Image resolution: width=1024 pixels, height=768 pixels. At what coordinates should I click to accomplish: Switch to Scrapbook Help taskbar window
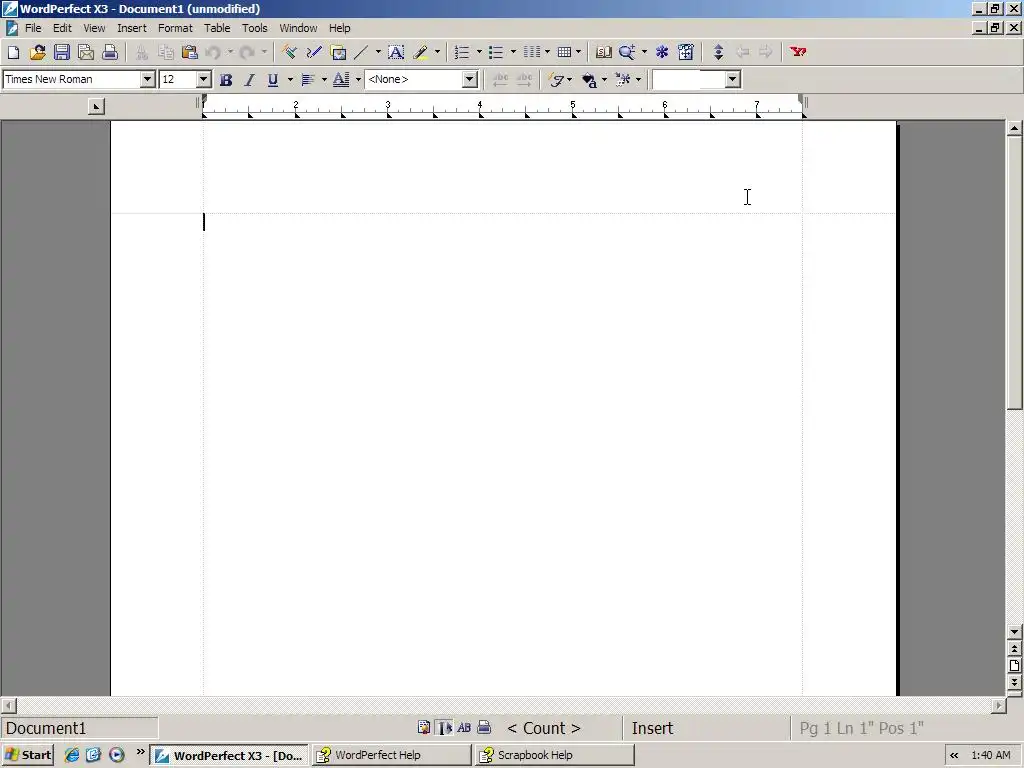[x=554, y=755]
